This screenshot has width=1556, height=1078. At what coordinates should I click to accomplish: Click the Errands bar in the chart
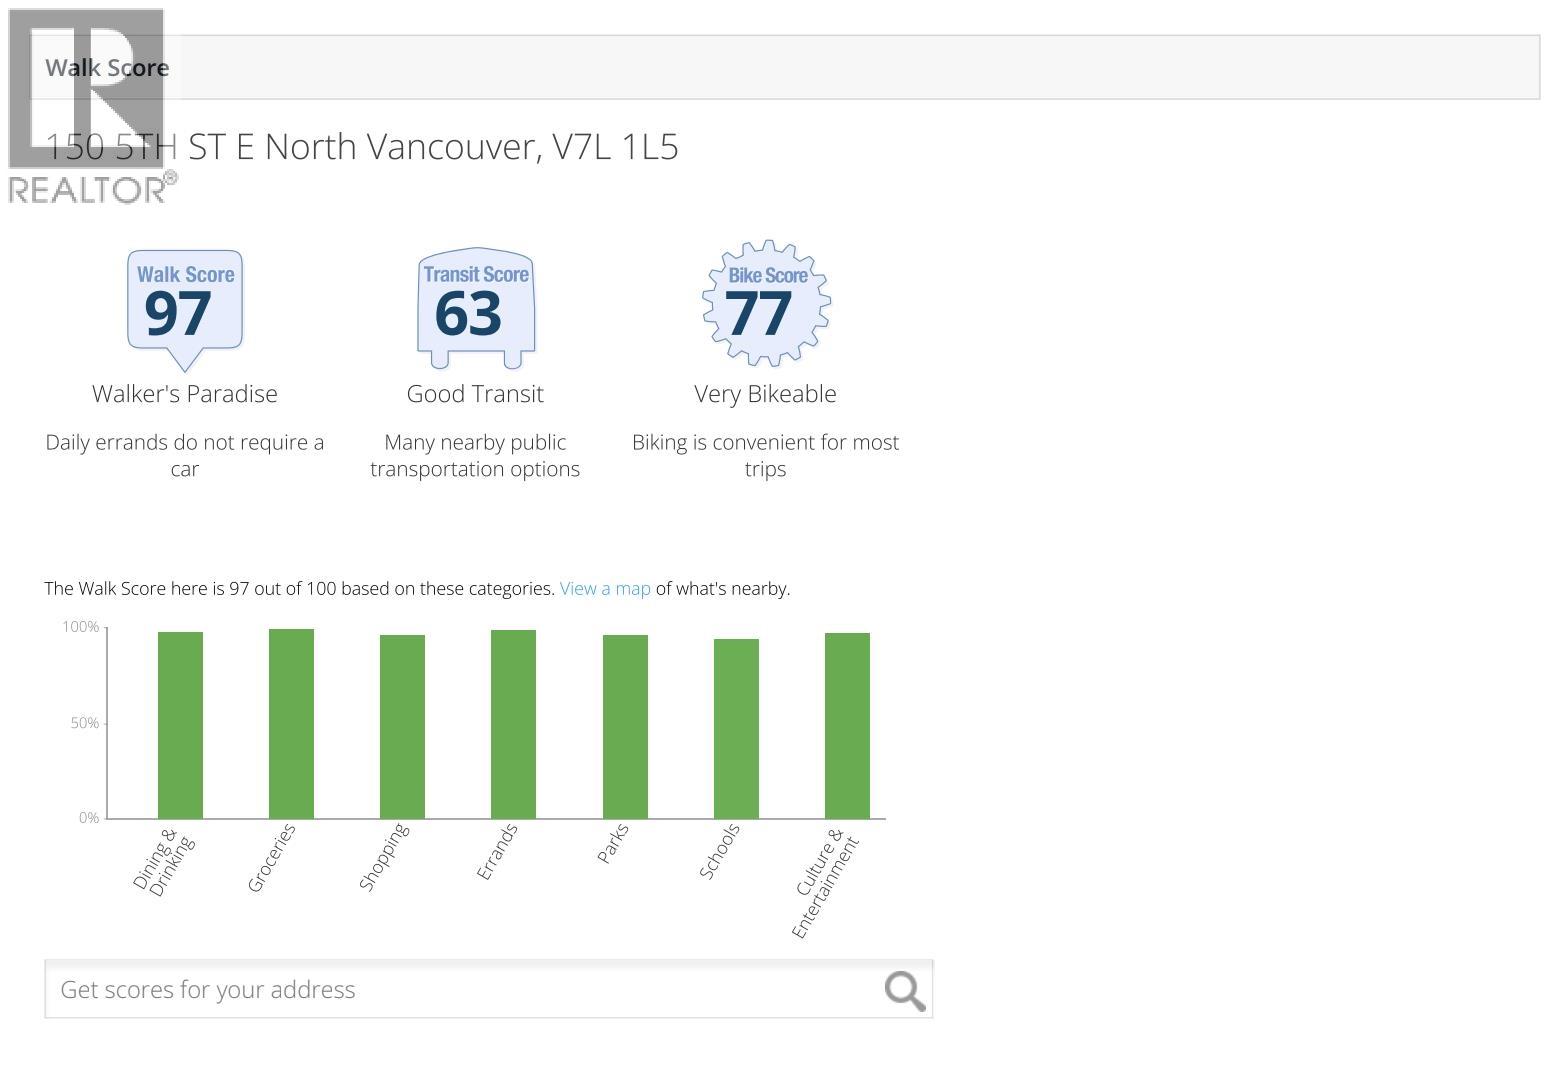(x=513, y=724)
